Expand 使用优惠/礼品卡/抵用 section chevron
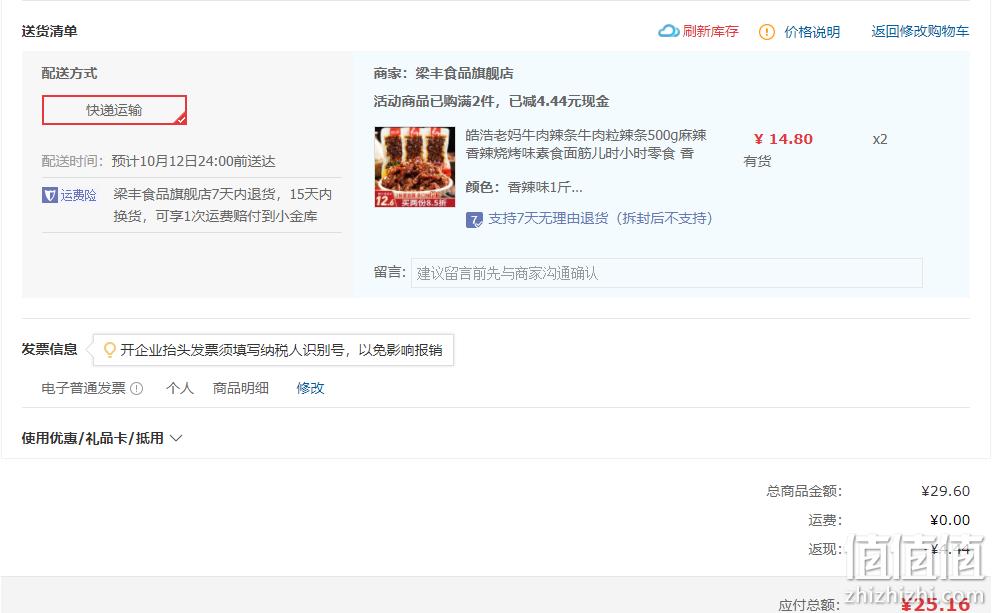Image resolution: width=994 pixels, height=613 pixels. tap(176, 438)
